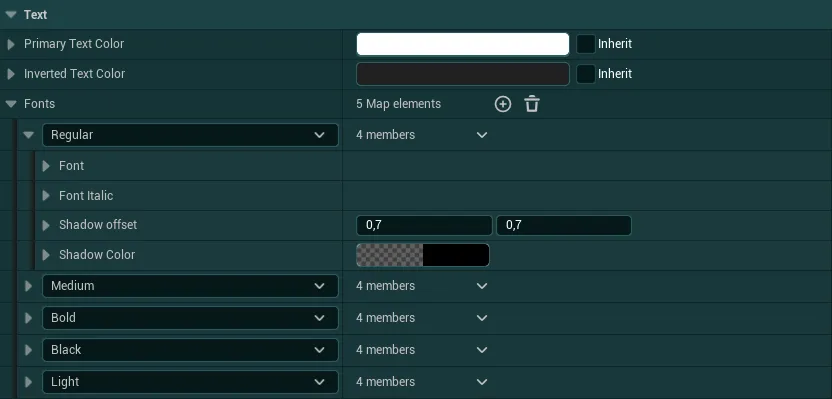Viewport: 832px width, 399px height.
Task: Collapse the Regular font entry
Action: pos(29,135)
